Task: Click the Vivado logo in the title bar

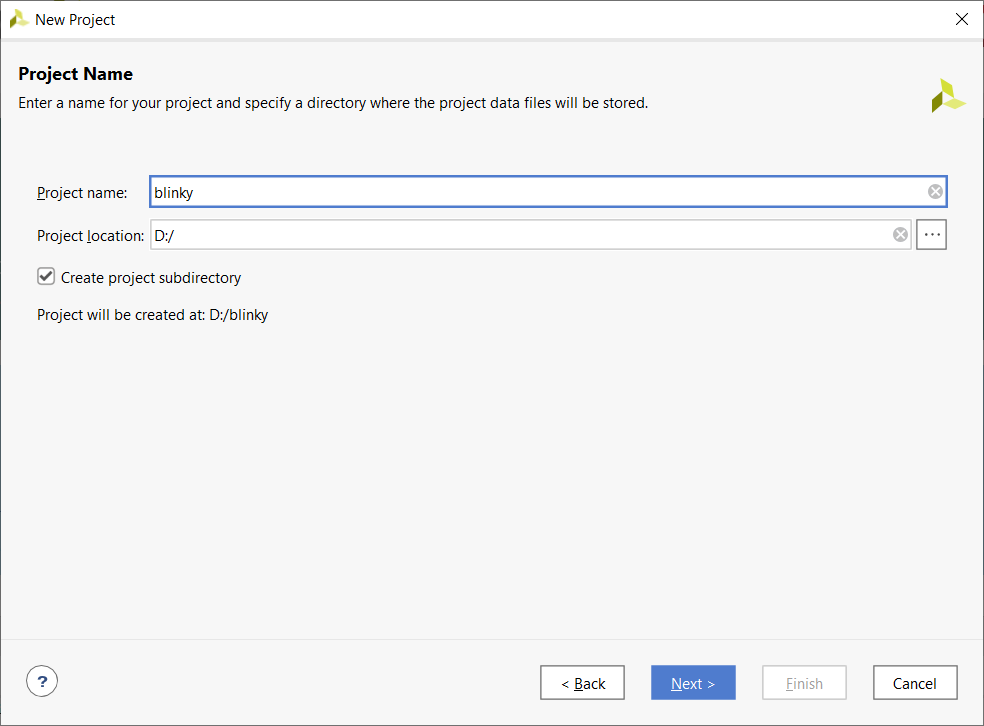Action: [19, 19]
